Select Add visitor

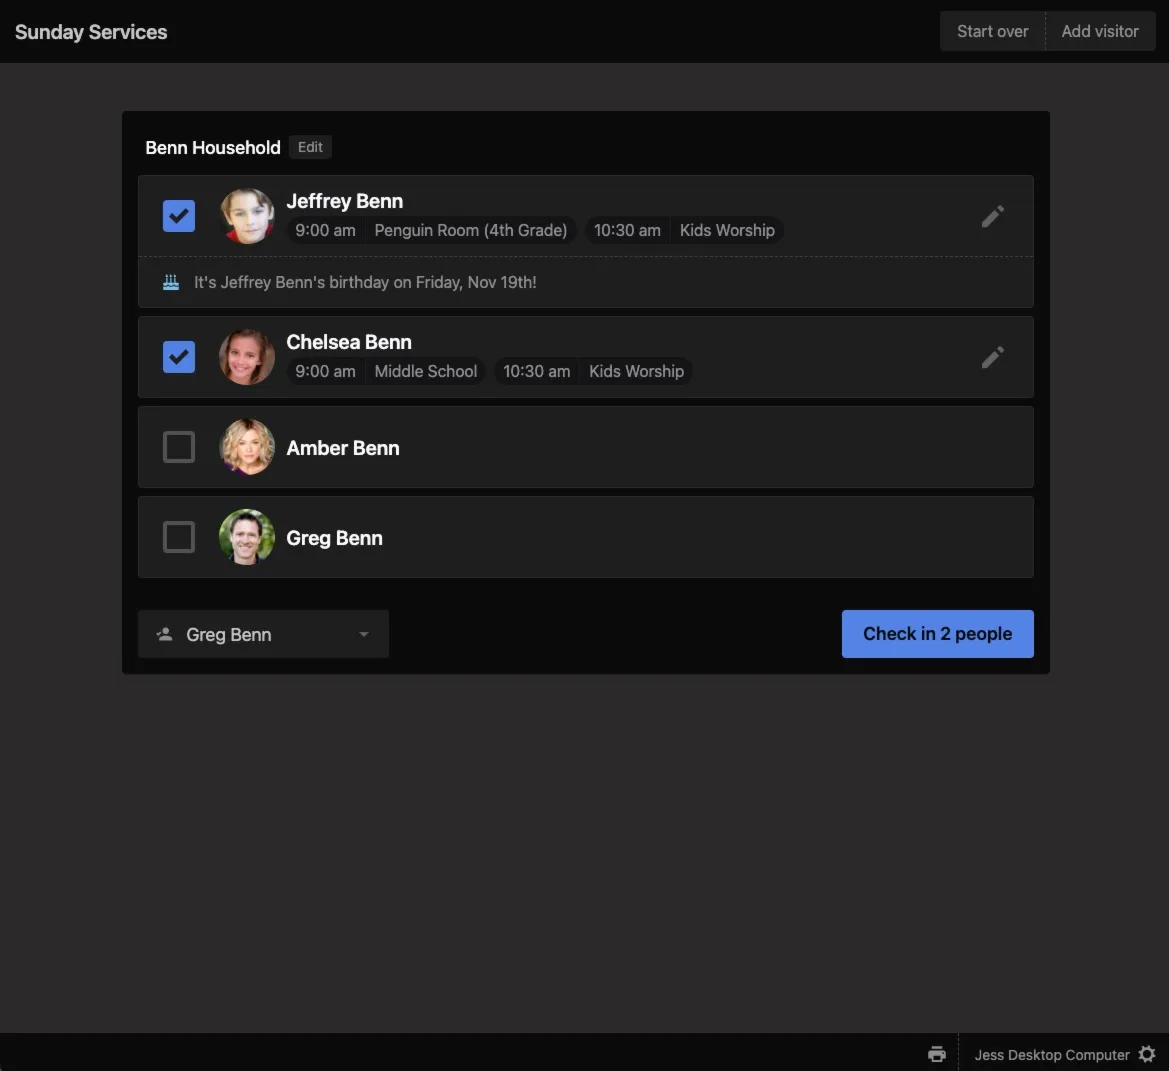point(1100,31)
